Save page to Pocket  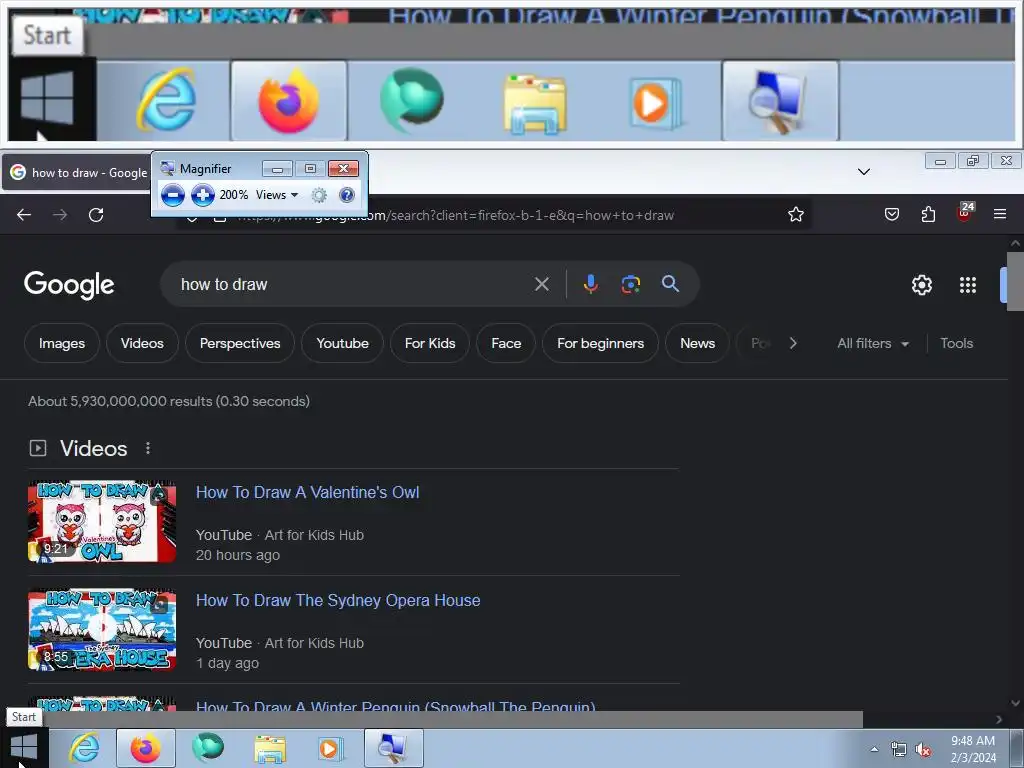(891, 214)
